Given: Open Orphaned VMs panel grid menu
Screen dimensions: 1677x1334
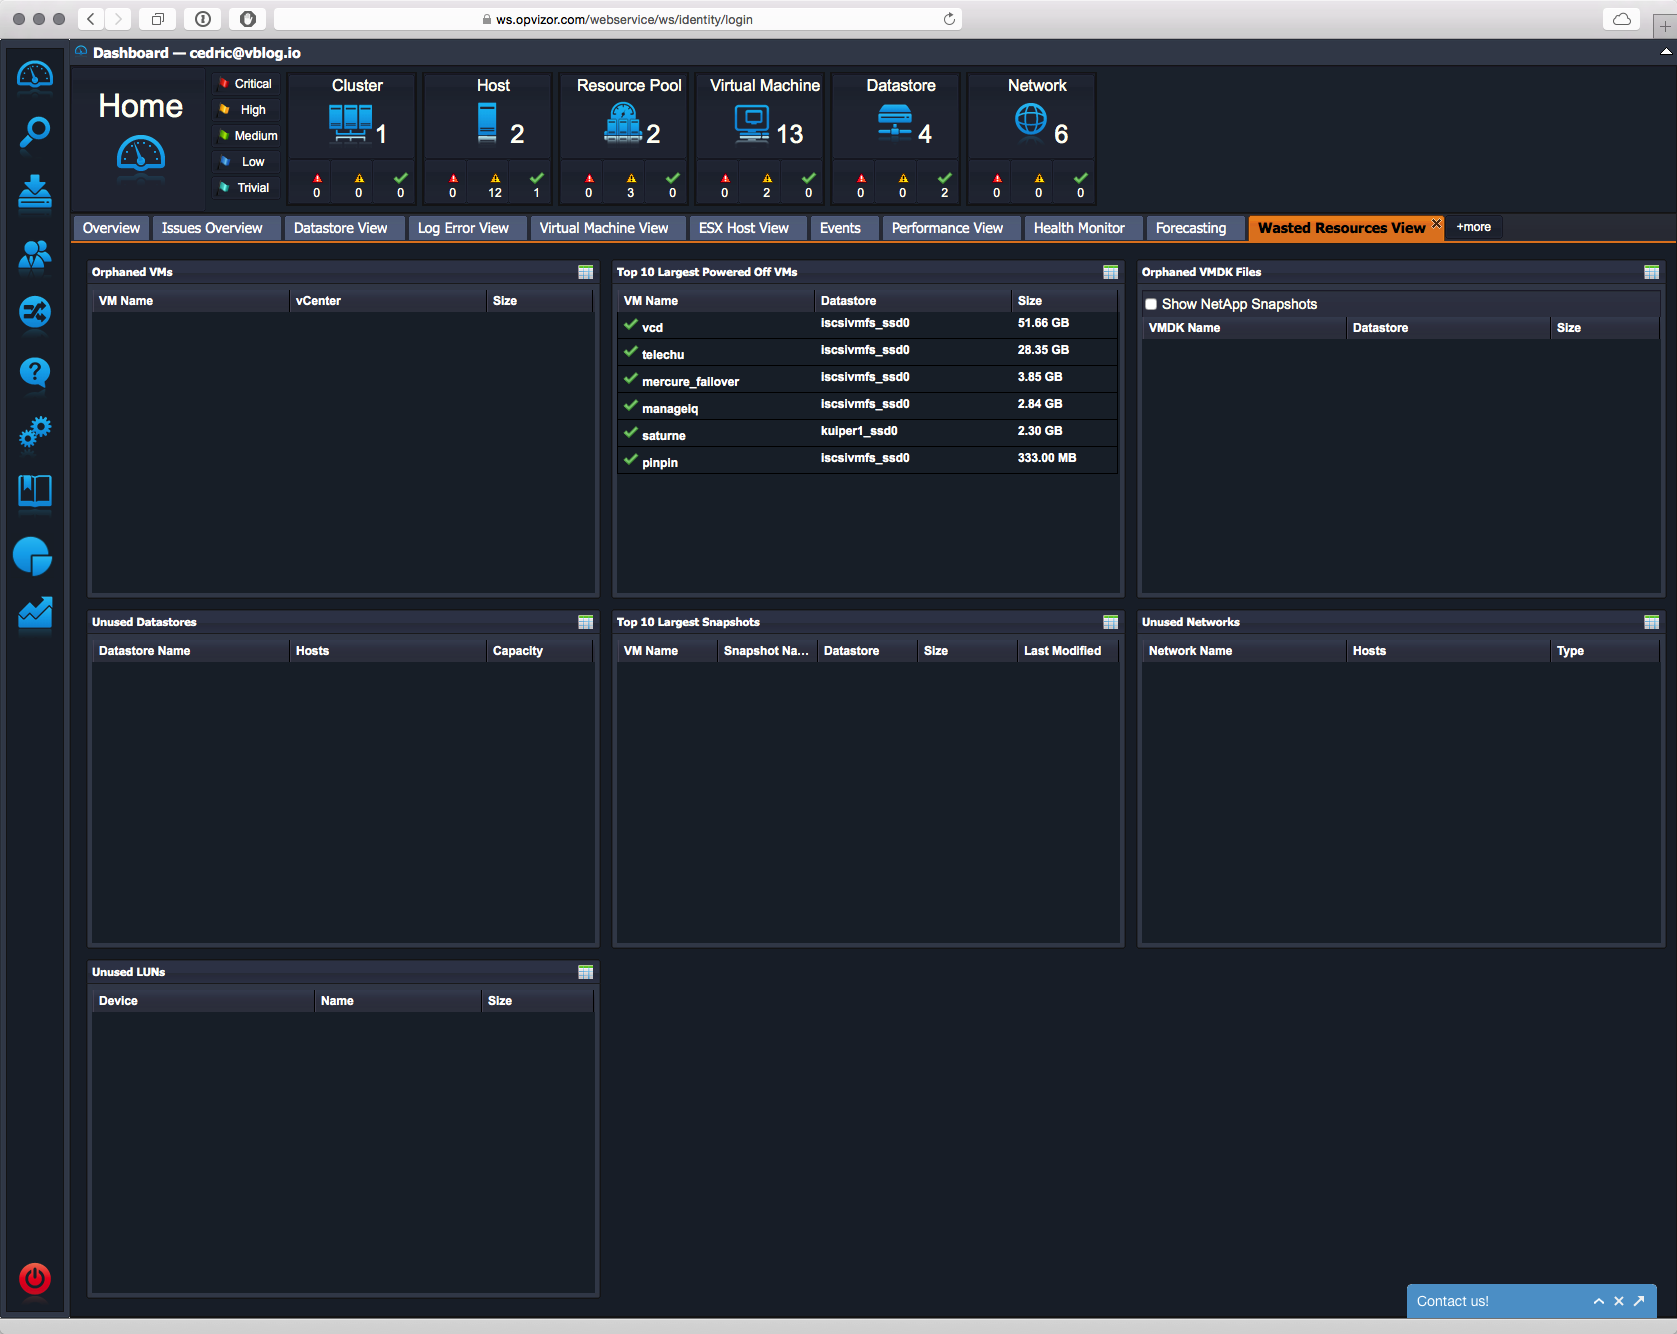Looking at the screenshot, I should click(586, 272).
